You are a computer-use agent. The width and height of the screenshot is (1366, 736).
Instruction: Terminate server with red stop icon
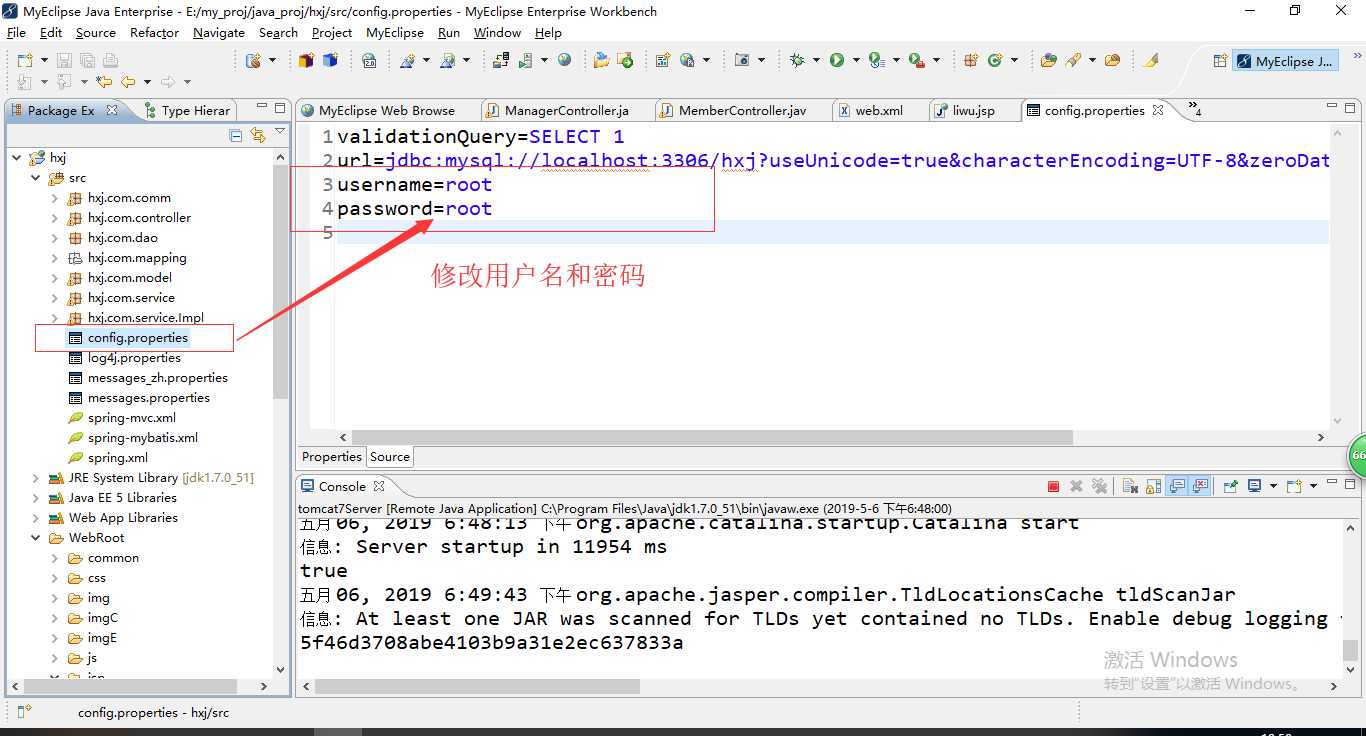click(1053, 486)
